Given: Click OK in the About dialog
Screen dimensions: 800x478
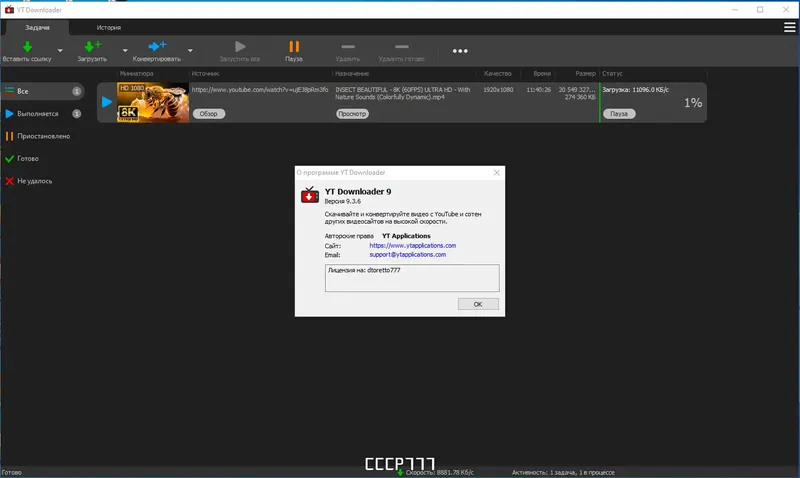Looking at the screenshot, I should coord(478,304).
